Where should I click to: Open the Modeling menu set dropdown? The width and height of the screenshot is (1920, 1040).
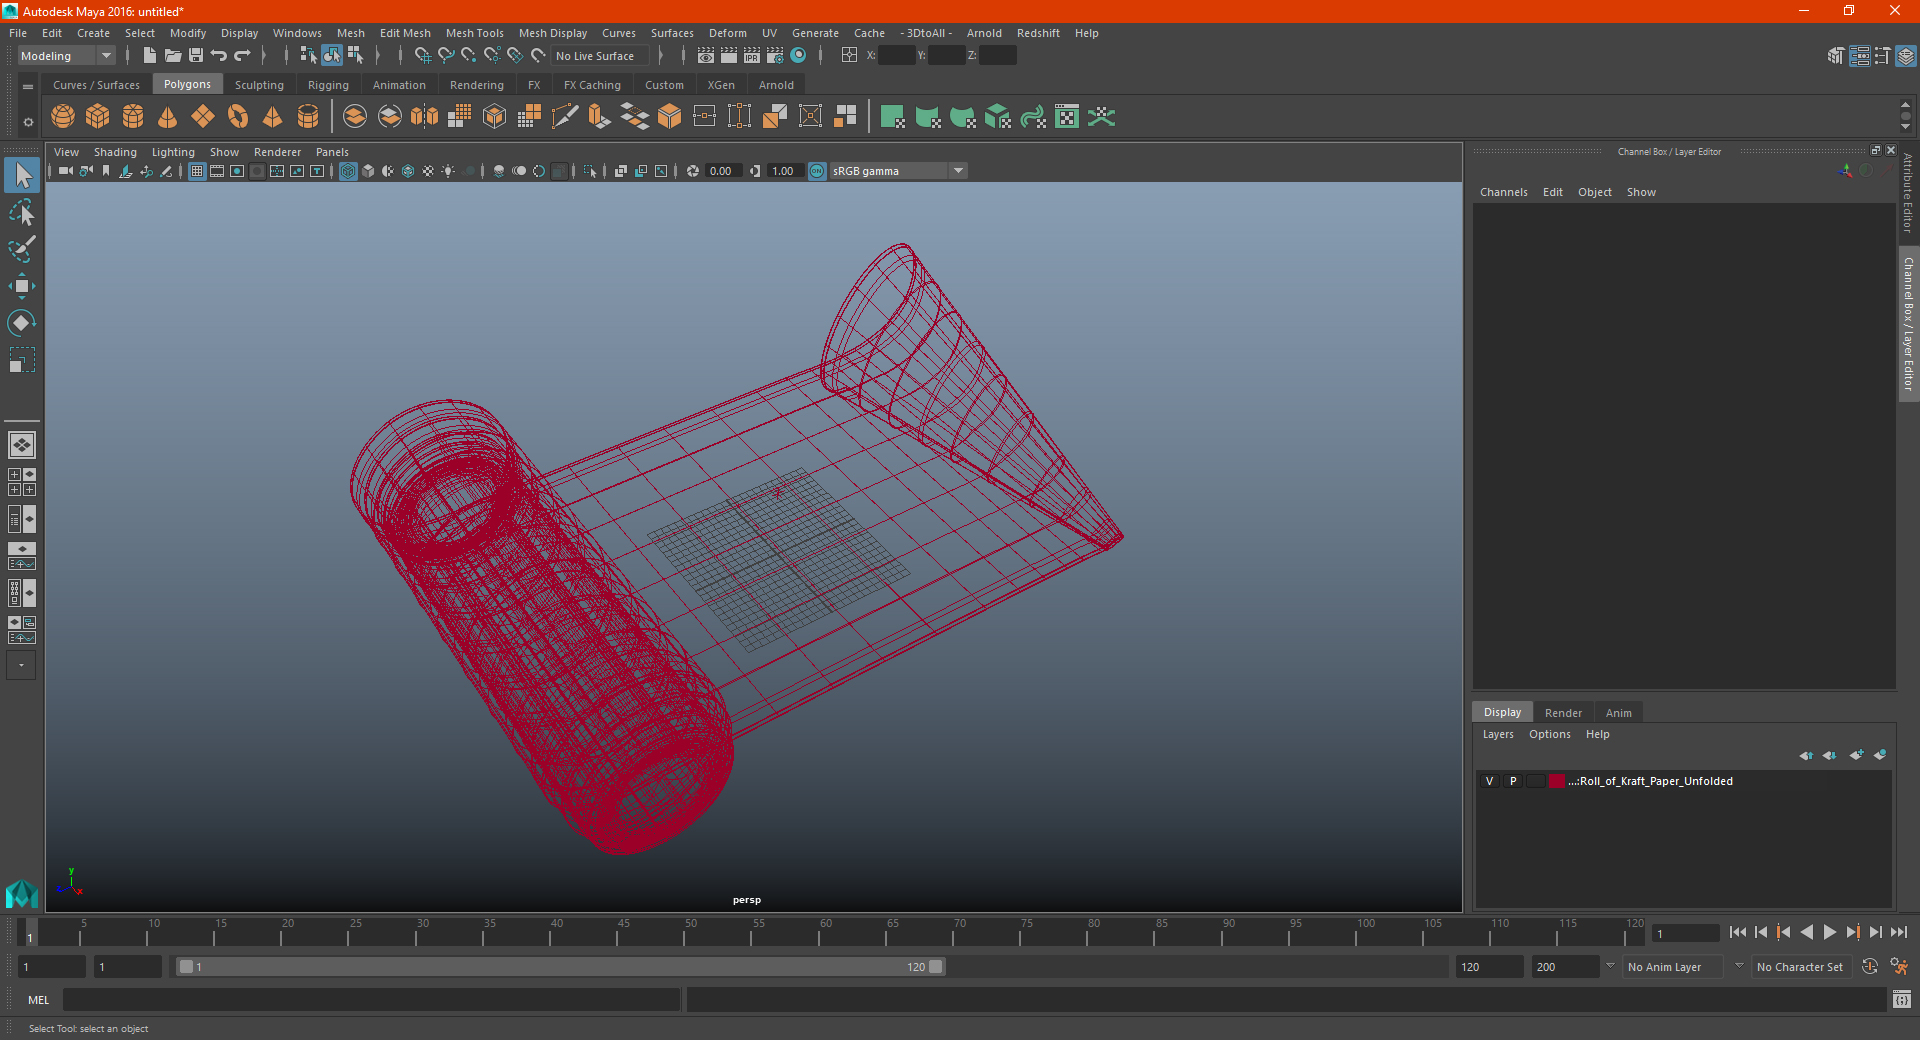tap(66, 56)
